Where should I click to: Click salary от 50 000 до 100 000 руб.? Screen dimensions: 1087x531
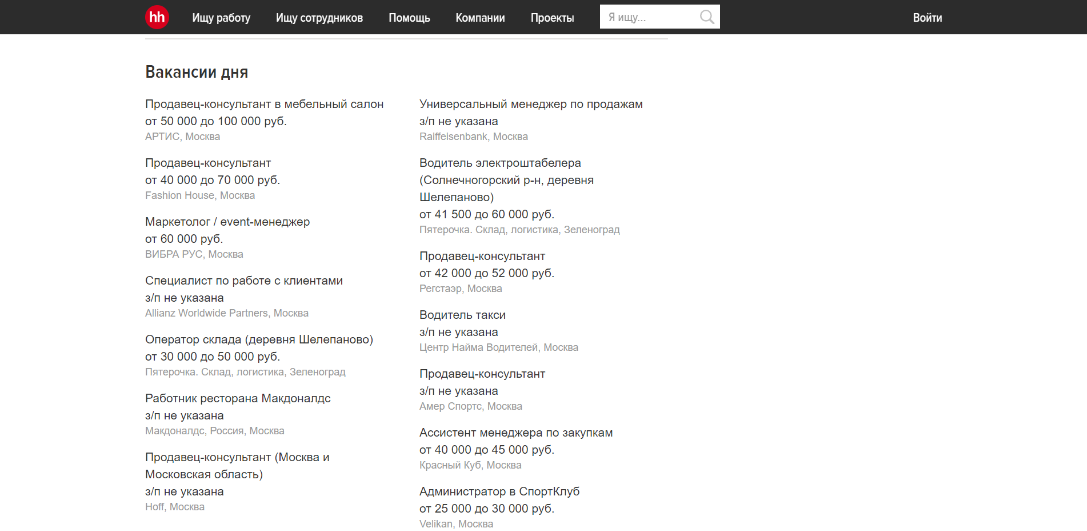pos(216,121)
